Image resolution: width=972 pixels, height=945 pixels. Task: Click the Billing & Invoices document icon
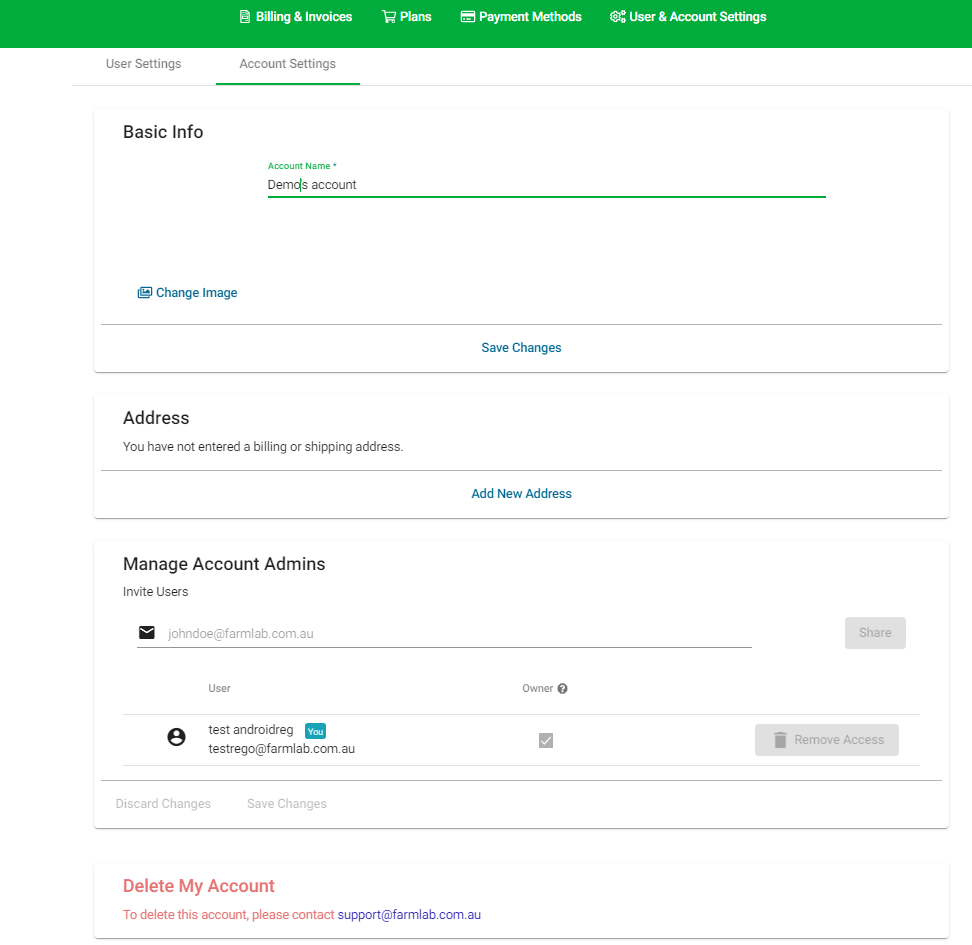pos(245,17)
